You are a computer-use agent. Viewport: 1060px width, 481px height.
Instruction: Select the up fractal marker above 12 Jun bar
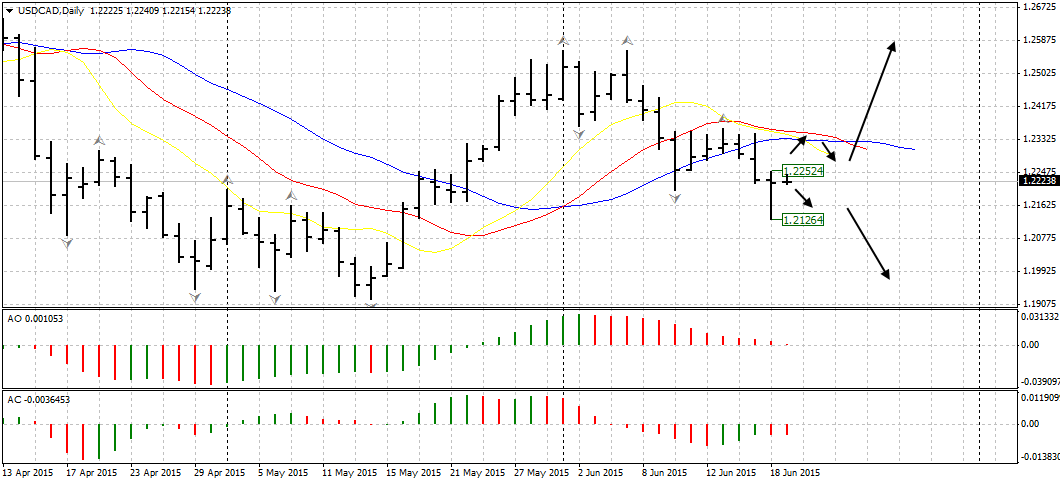tap(723, 118)
